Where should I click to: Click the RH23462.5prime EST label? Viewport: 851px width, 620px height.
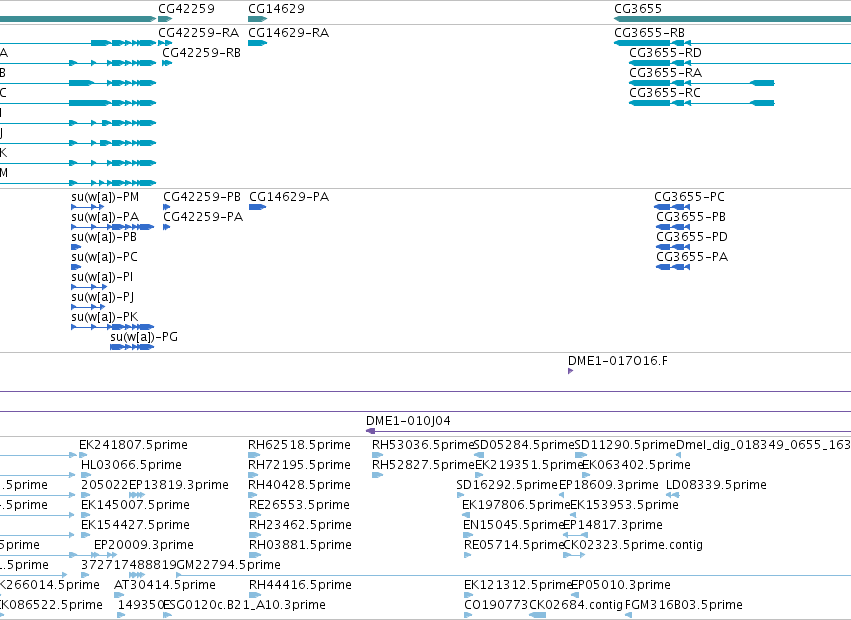tap(300, 525)
